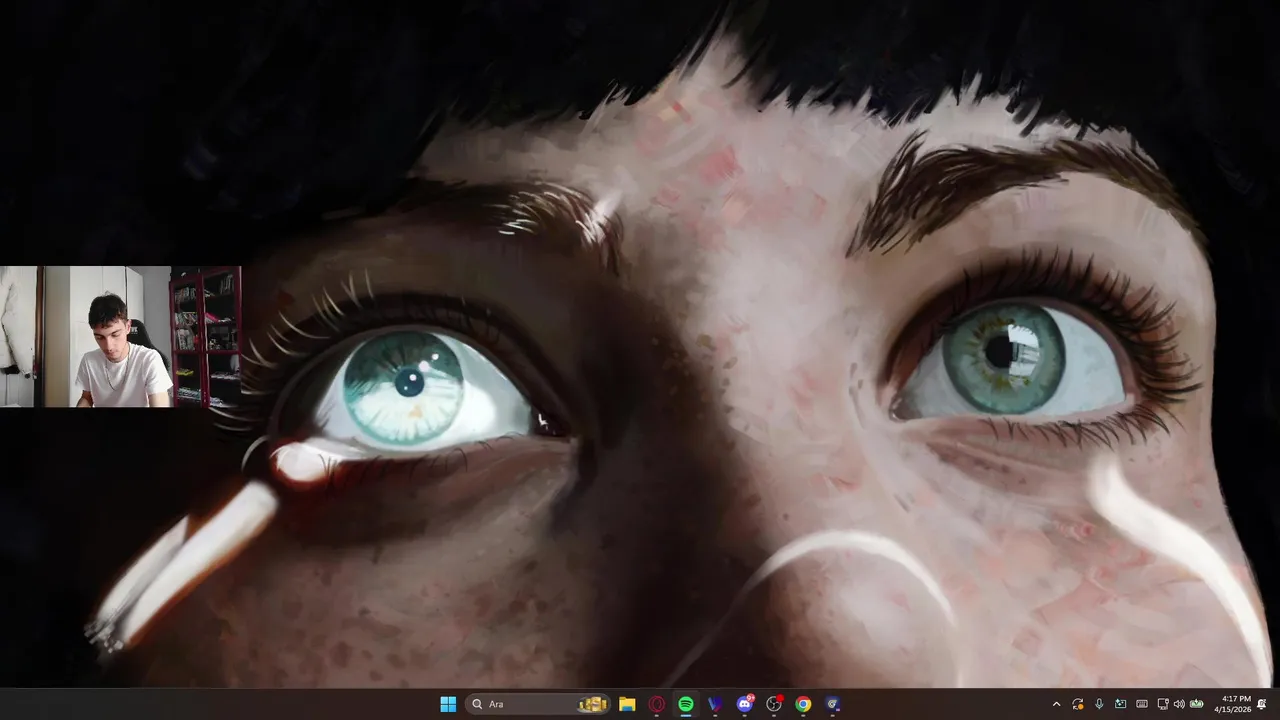This screenshot has height=720, width=1280.
Task: Open File Explorer from the taskbar
Action: (x=627, y=704)
